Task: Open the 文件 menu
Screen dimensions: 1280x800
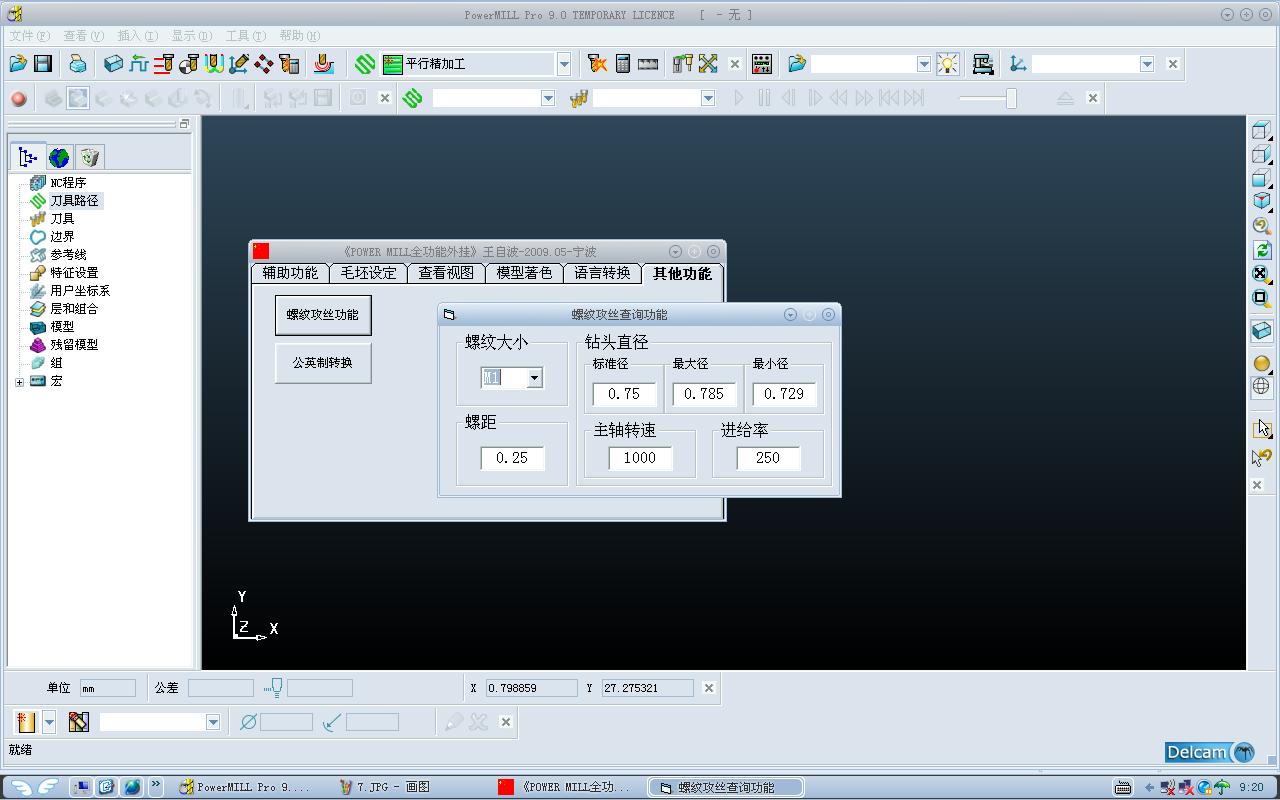Action: point(29,36)
